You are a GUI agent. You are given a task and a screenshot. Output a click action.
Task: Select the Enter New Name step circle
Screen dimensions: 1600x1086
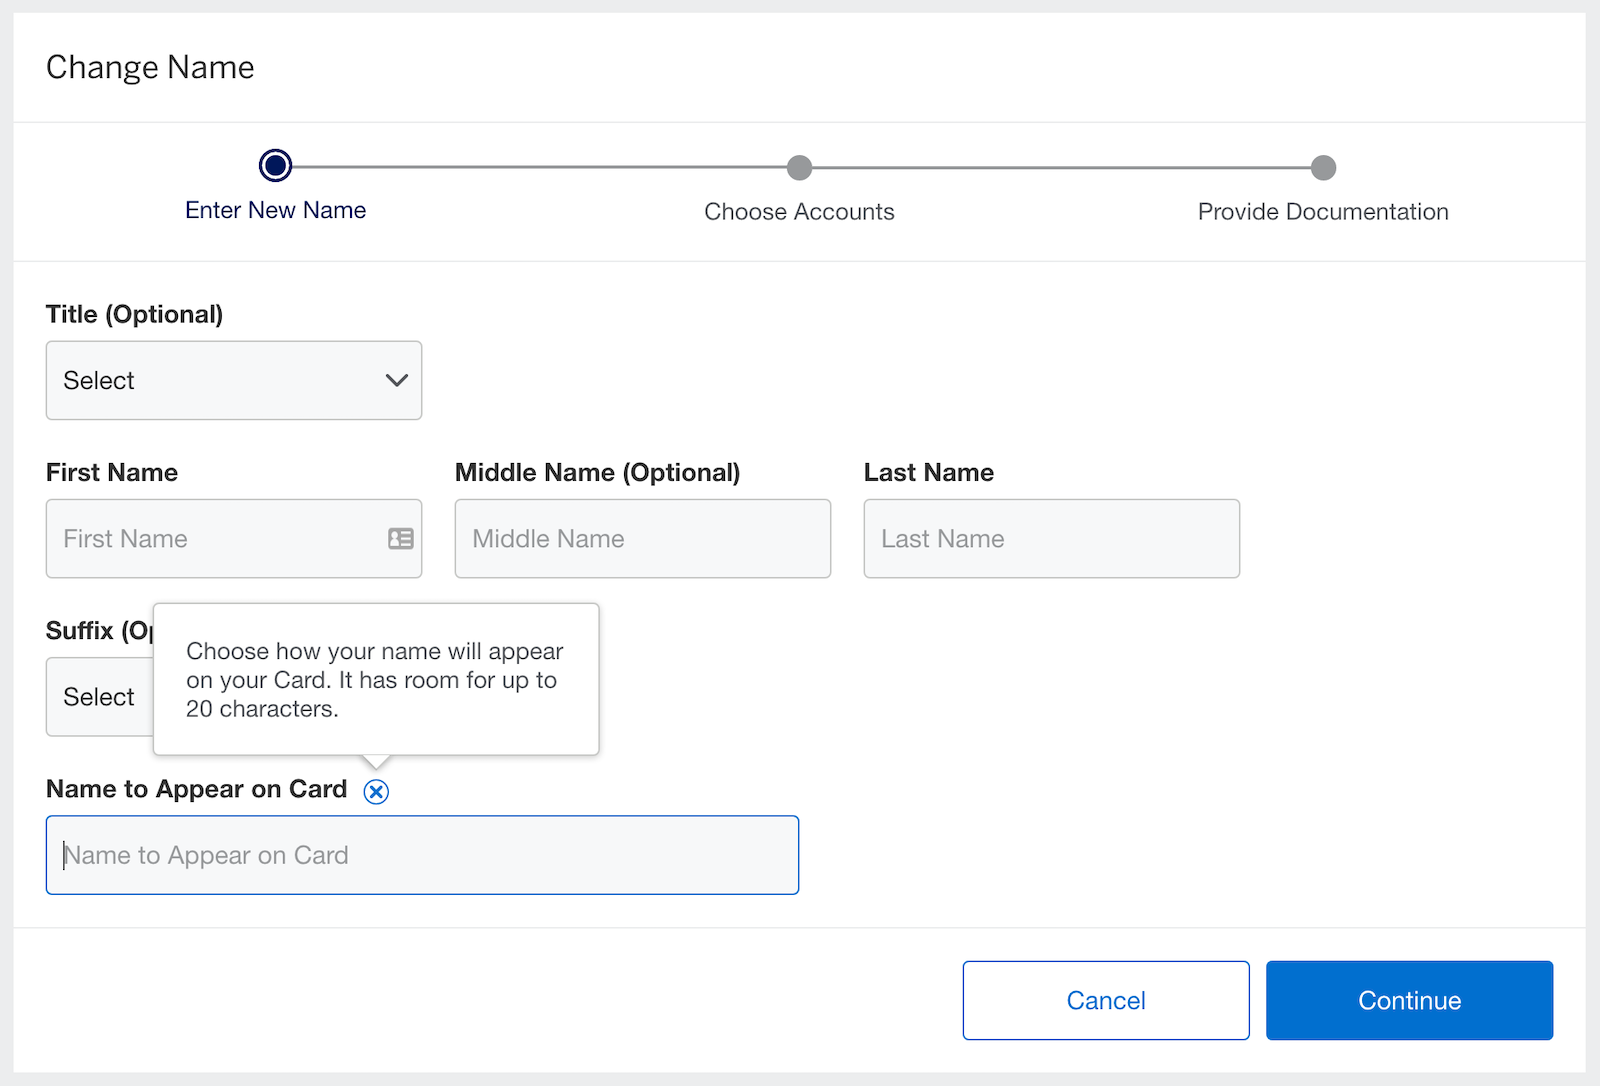coord(275,165)
